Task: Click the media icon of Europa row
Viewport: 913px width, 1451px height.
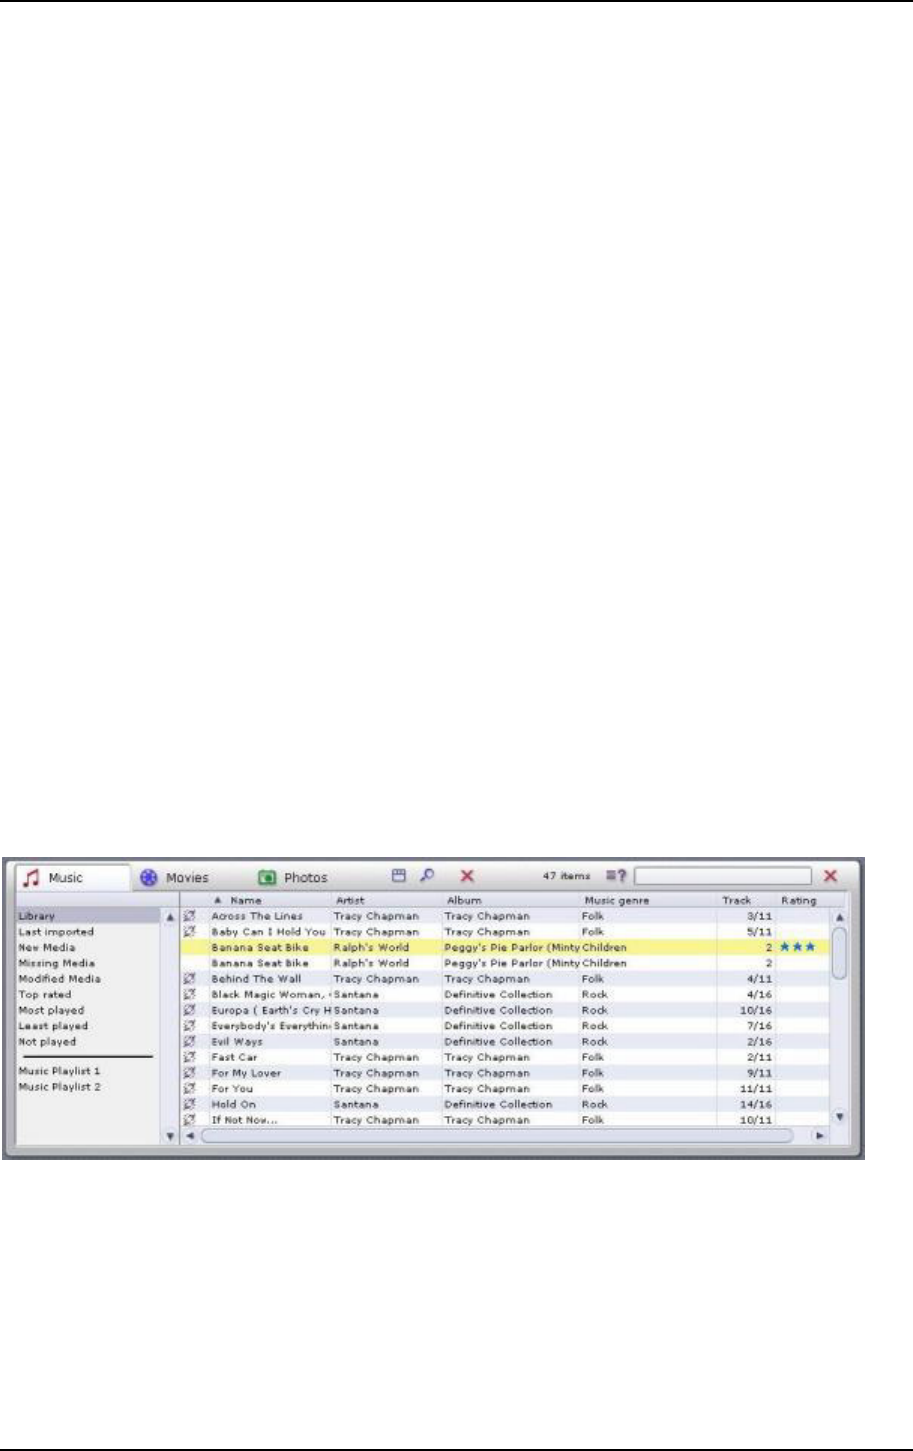Action: click(x=190, y=1010)
